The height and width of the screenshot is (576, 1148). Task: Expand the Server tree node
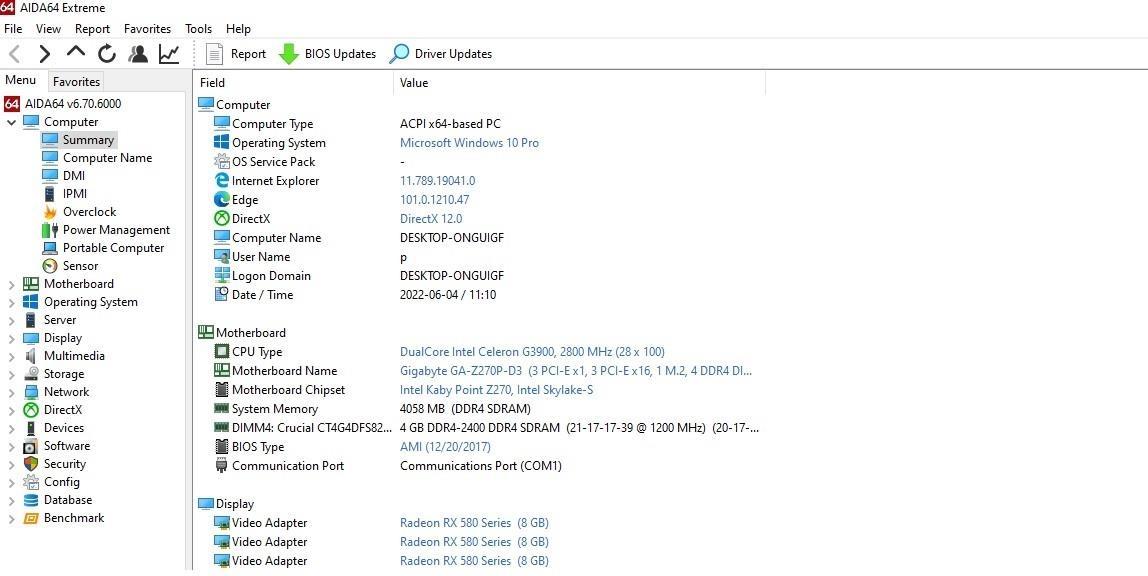[x=11, y=320]
